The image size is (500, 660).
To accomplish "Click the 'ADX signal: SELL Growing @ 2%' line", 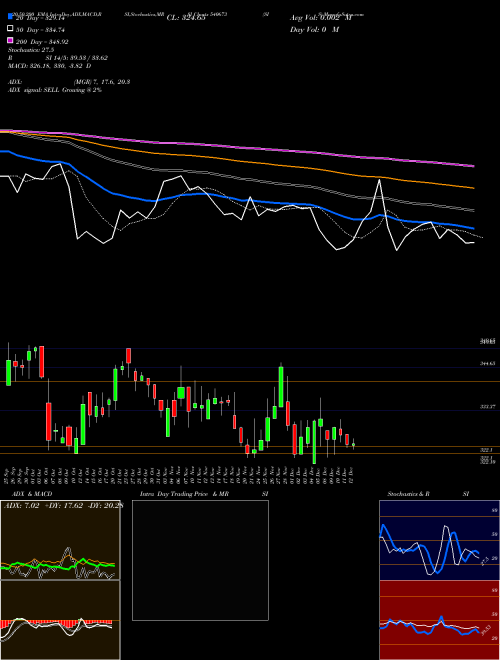I will pyautogui.click(x=55, y=90).
